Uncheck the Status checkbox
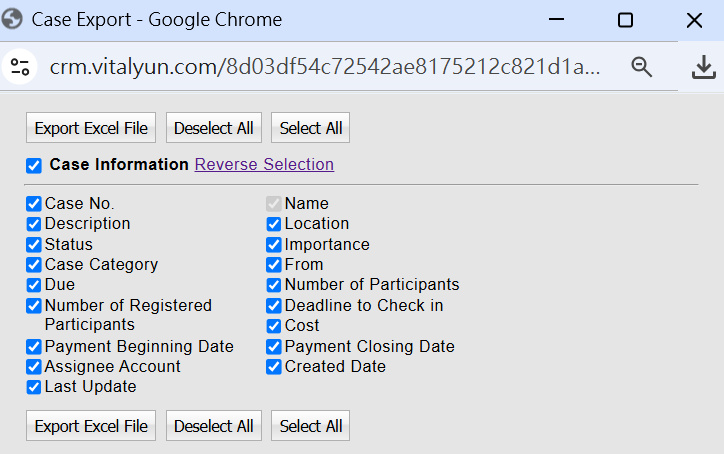 pos(34,244)
